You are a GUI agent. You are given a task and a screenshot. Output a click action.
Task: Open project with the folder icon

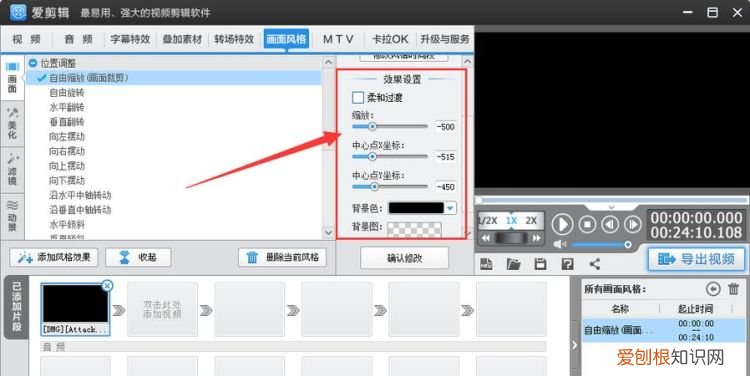(513, 264)
